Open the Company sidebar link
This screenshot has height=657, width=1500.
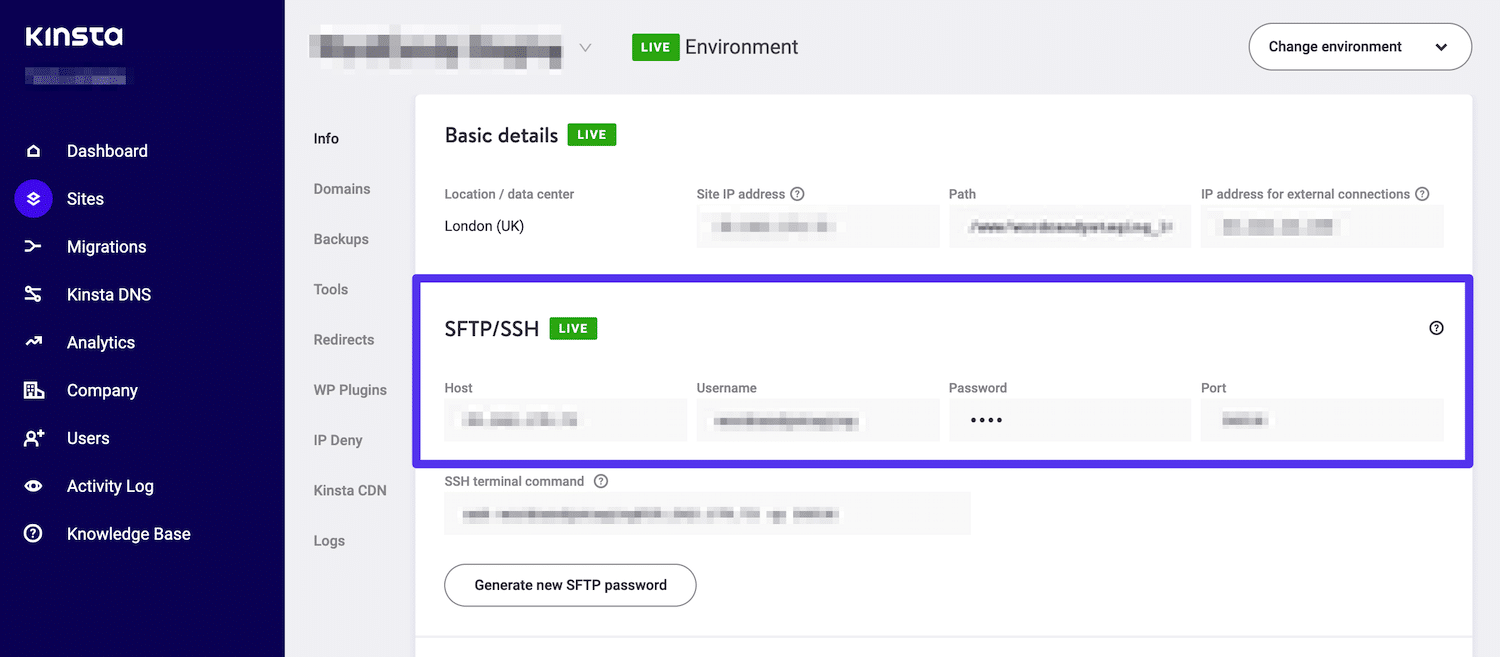(x=33, y=390)
